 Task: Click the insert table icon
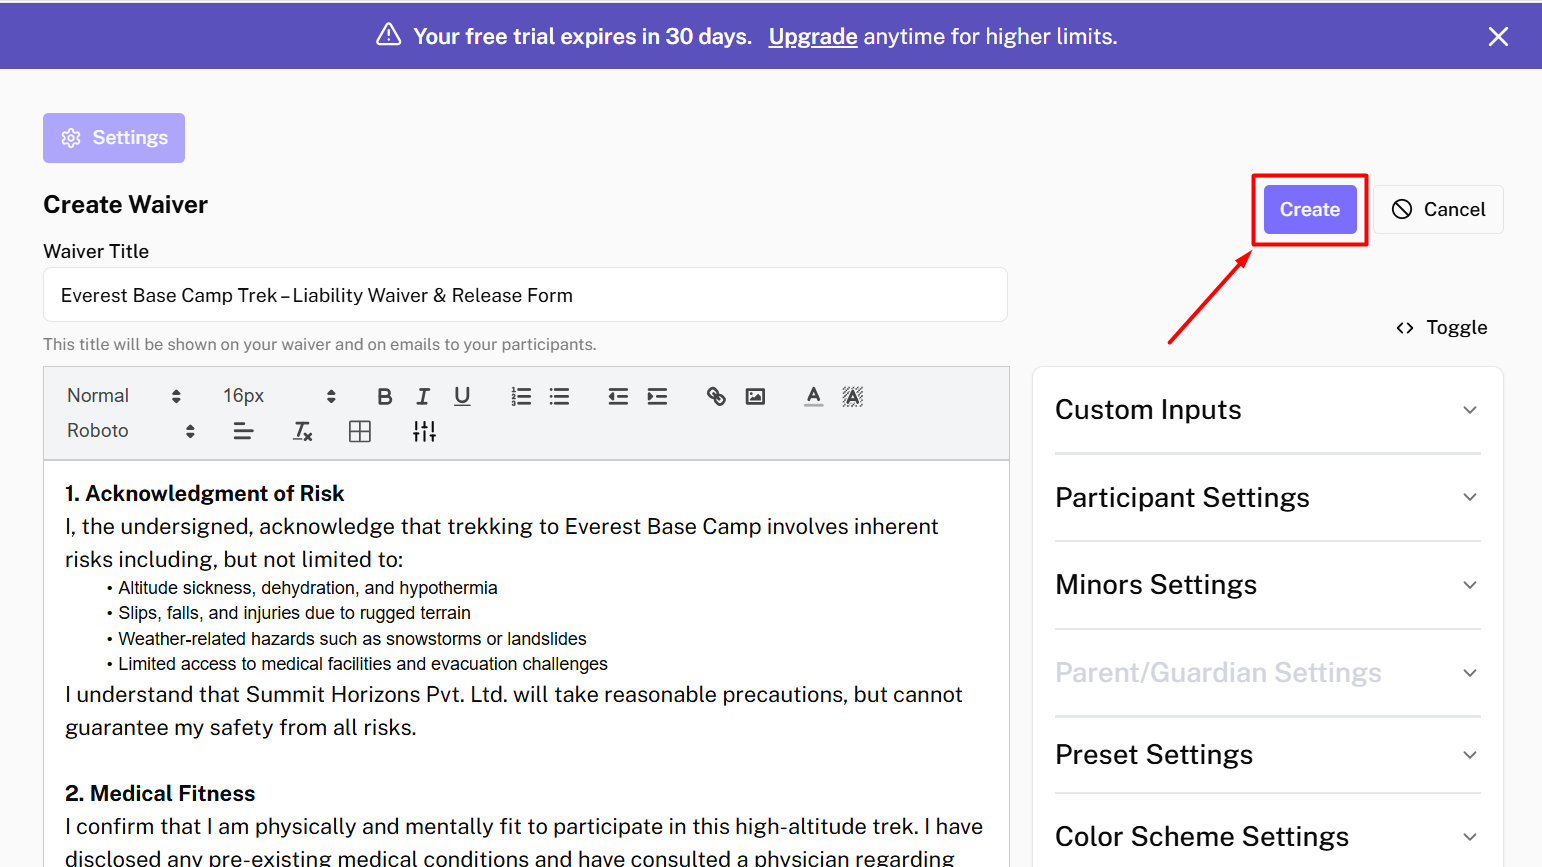pos(360,432)
